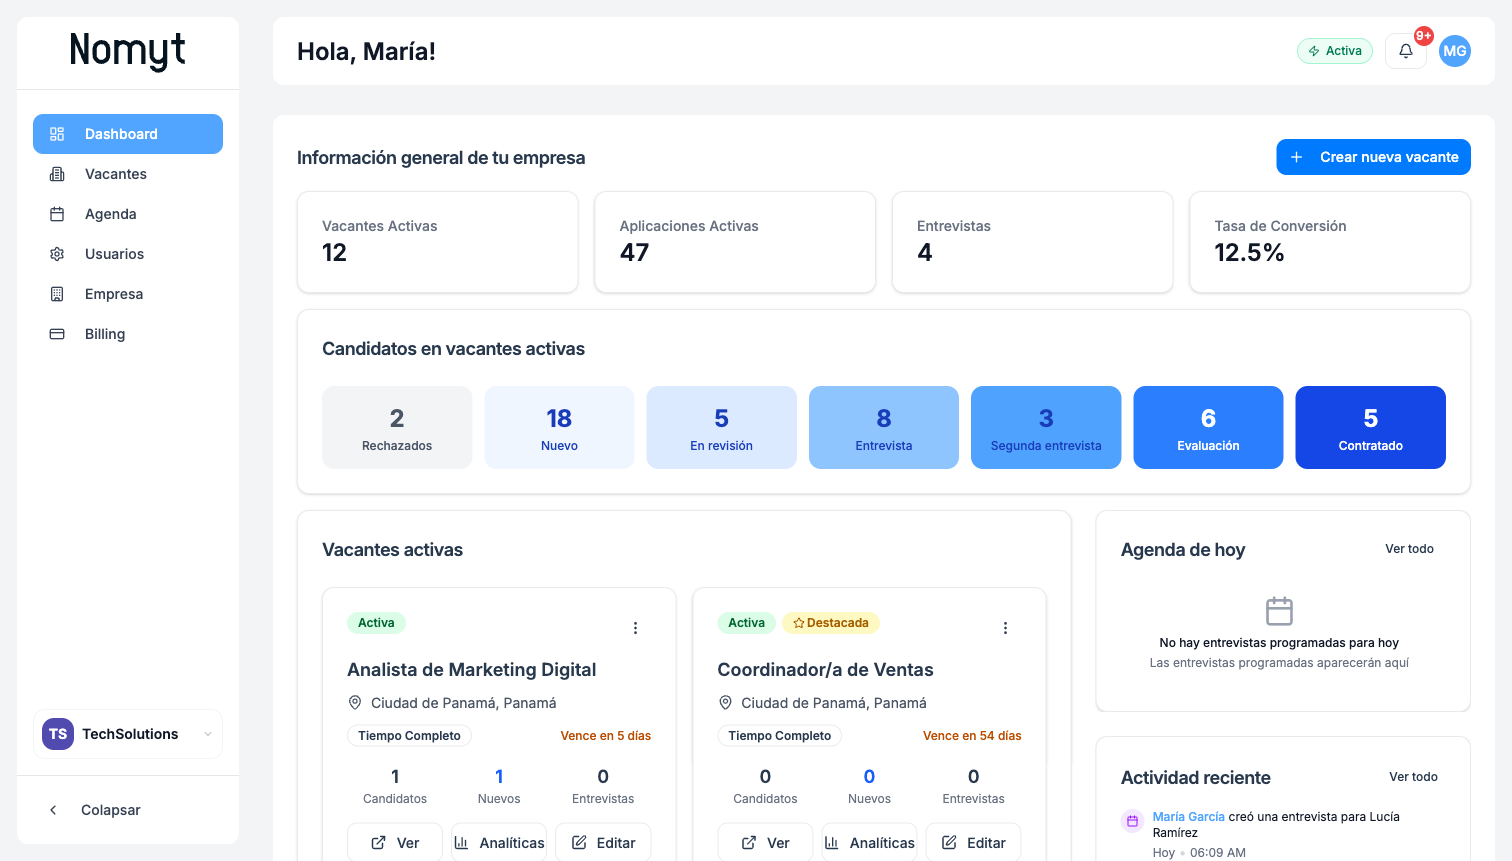
Task: Click the calendar icon in Agenda de hoy
Action: (1279, 610)
